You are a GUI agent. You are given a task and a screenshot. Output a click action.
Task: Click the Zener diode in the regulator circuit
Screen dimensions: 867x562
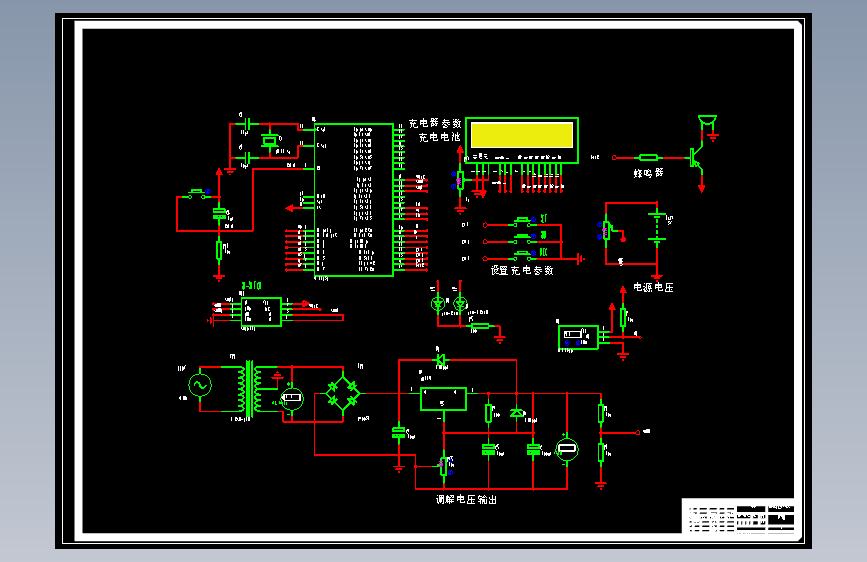point(517,413)
